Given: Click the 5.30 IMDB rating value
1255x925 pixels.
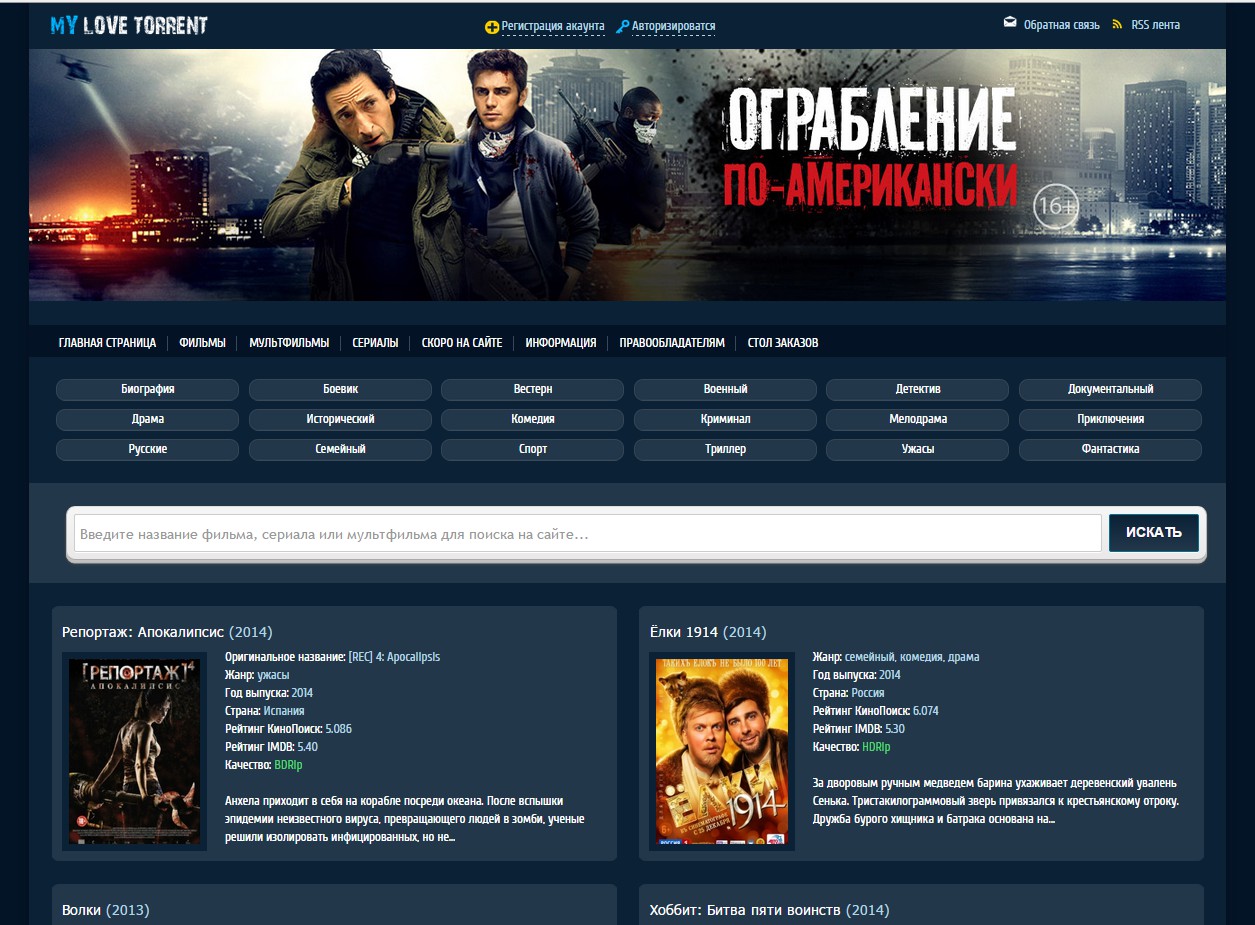Looking at the screenshot, I should [x=895, y=729].
